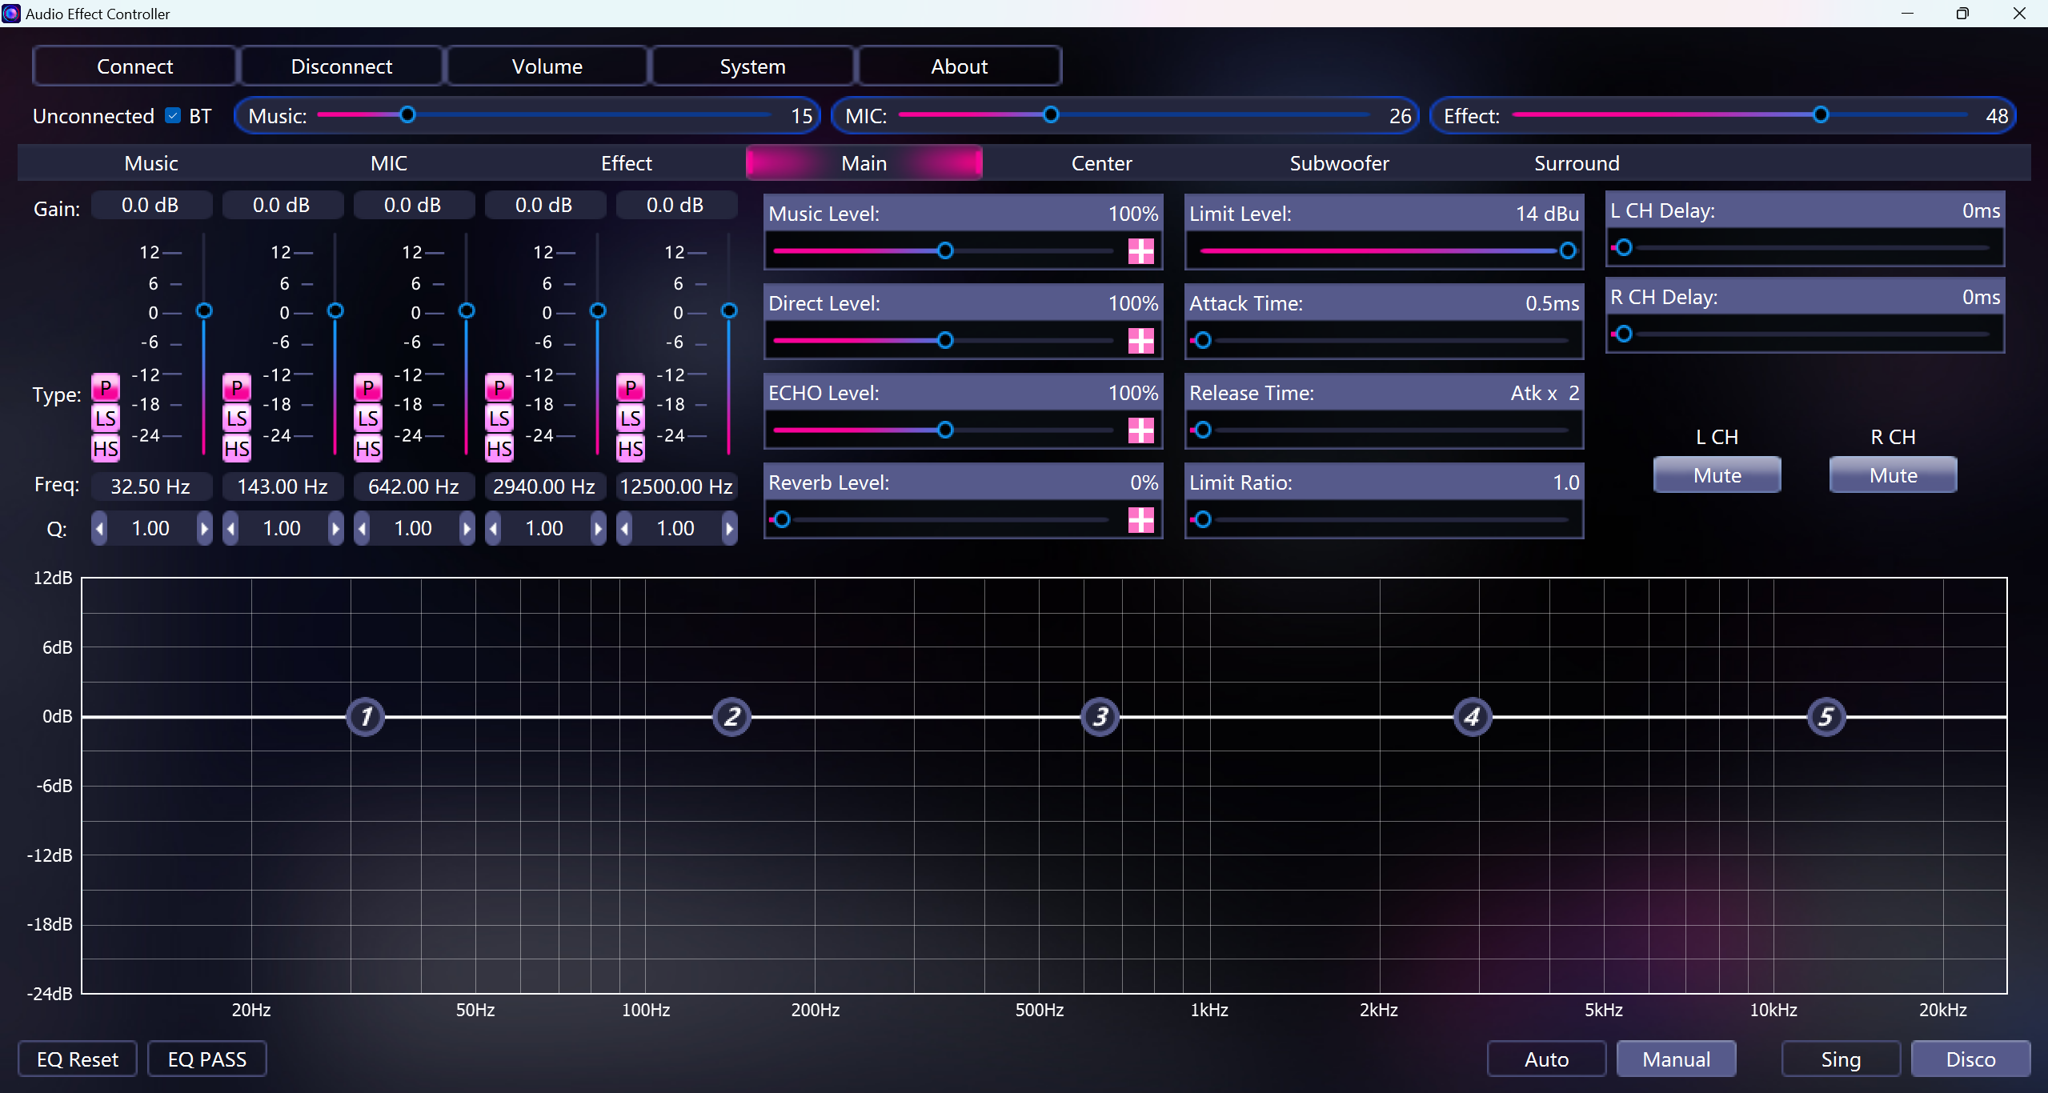Switch to the Surround tab
This screenshot has height=1093, width=2048.
(x=1576, y=163)
